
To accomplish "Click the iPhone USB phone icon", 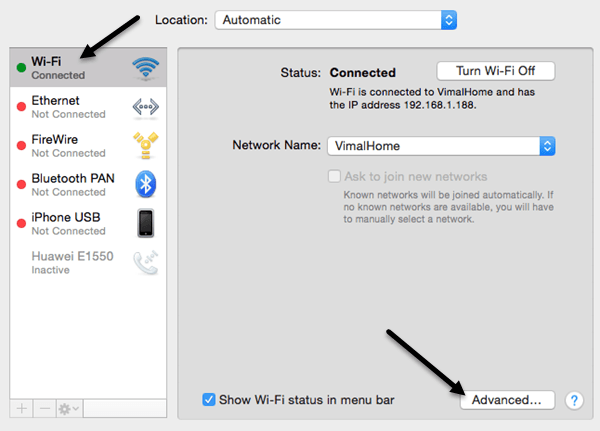I will click(x=145, y=223).
